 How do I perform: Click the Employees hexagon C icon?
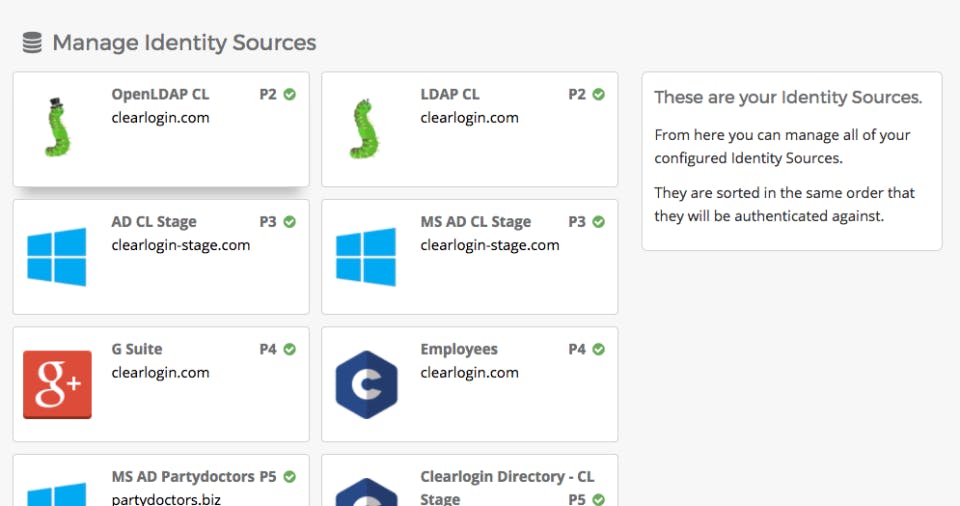pyautogui.click(x=366, y=384)
